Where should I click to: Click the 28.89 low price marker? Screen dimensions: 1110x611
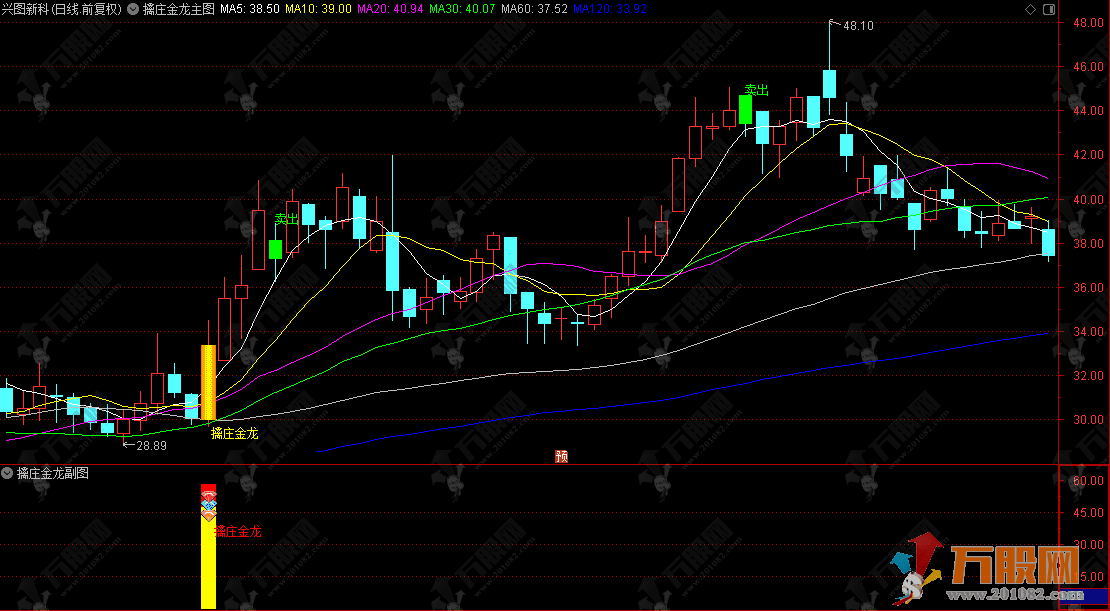click(148, 444)
